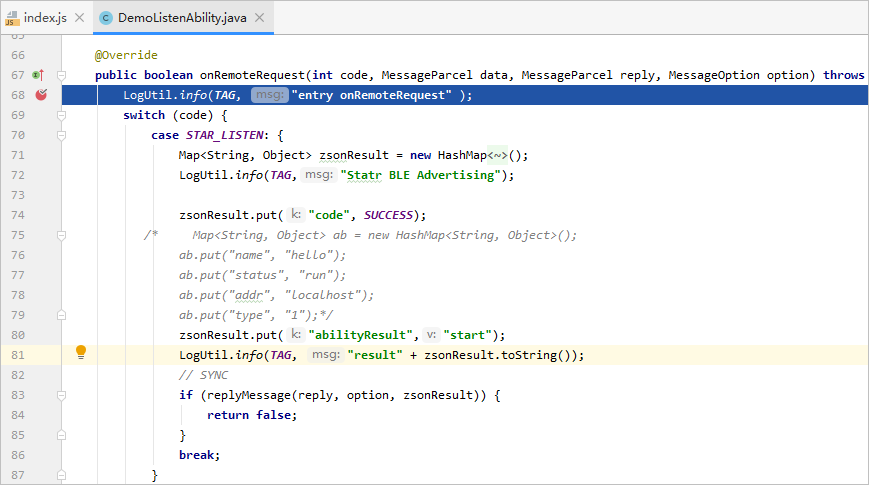Click the comment end fold marker on line 79

62,315
